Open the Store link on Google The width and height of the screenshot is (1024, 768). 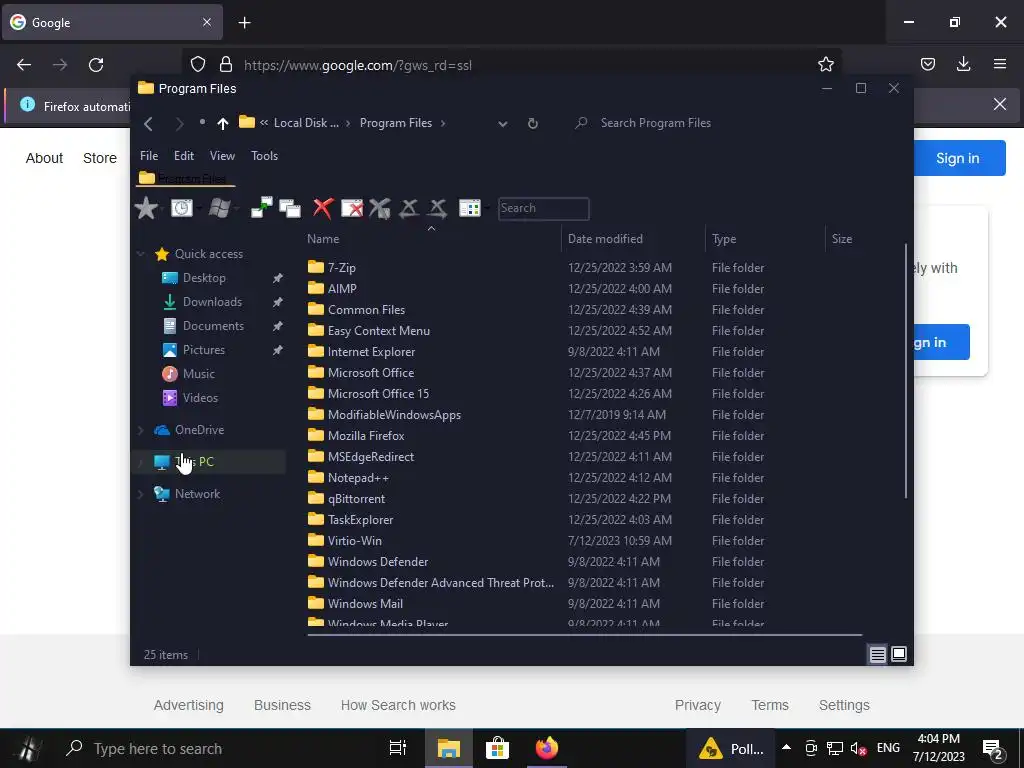pos(100,159)
